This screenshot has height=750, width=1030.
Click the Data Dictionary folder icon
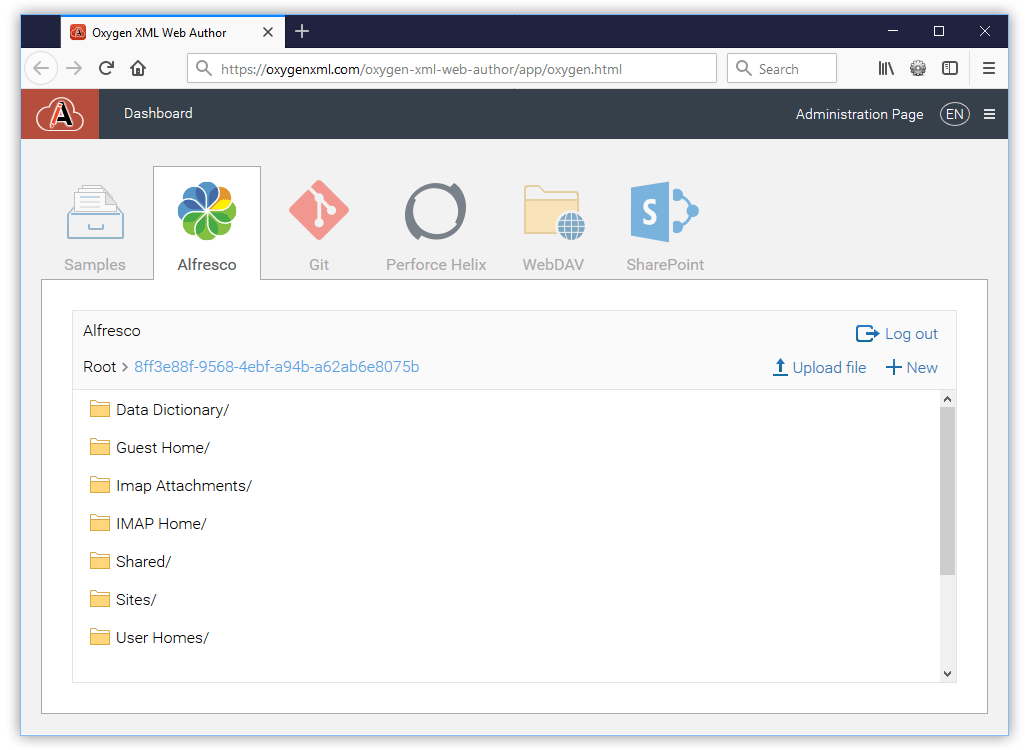(x=100, y=409)
